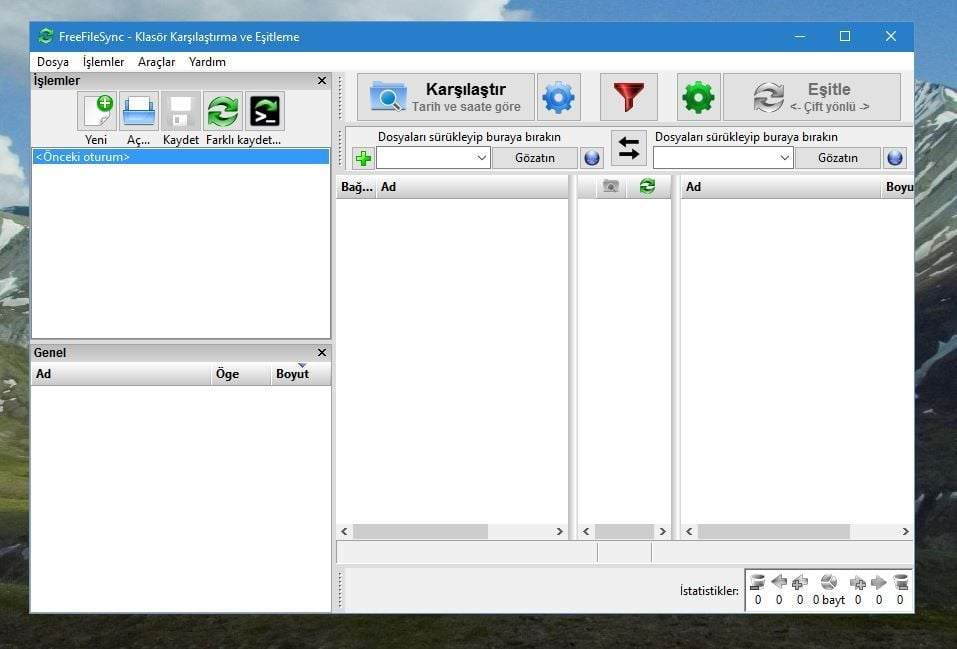The image size is (957, 649).
Task: Click the Eşitle synchronize button
Action: click(x=812, y=97)
